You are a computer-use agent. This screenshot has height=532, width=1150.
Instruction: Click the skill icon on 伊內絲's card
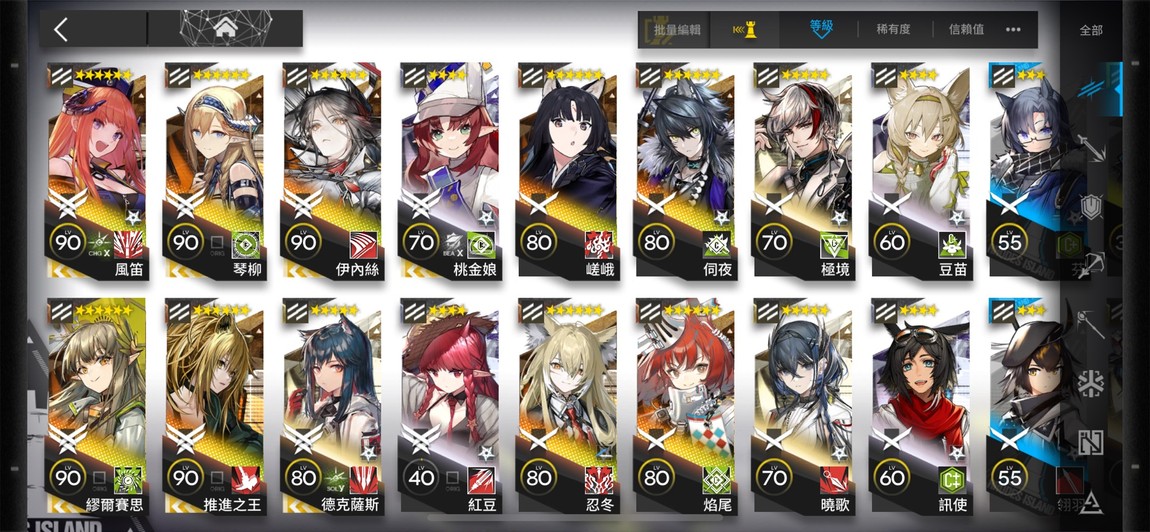click(365, 244)
